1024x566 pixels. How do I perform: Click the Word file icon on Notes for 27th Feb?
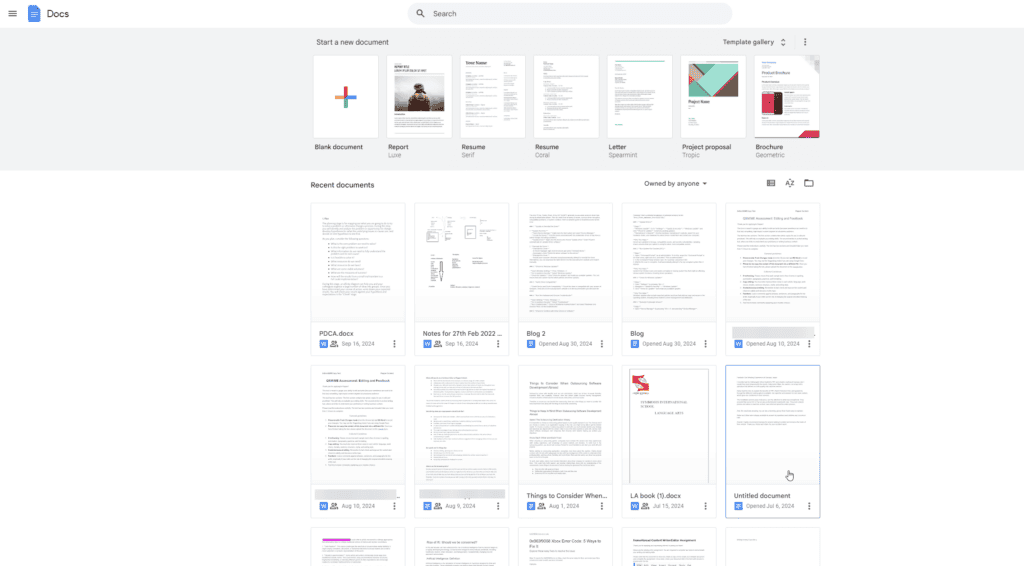click(x=427, y=344)
